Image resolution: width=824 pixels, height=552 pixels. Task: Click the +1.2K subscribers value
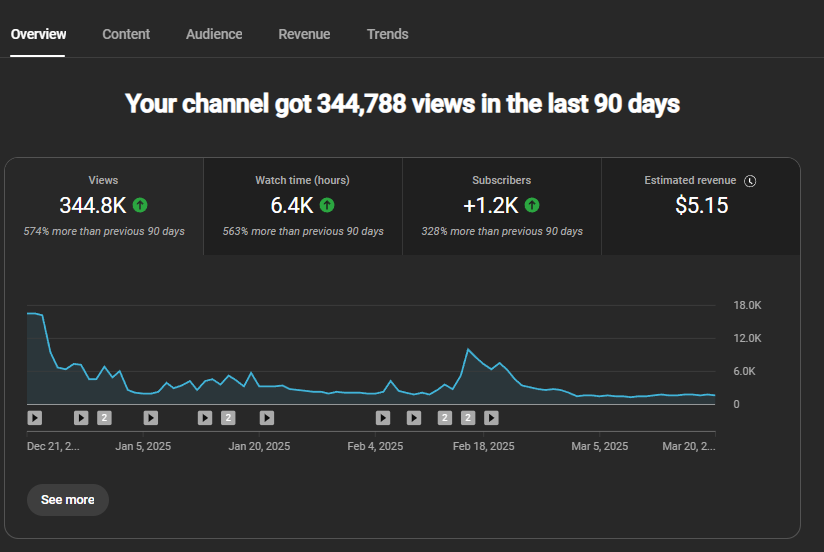click(490, 205)
